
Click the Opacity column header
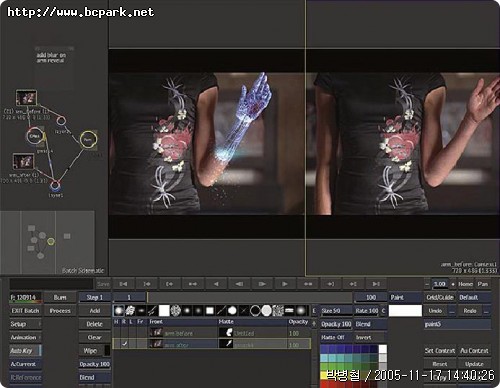click(298, 322)
